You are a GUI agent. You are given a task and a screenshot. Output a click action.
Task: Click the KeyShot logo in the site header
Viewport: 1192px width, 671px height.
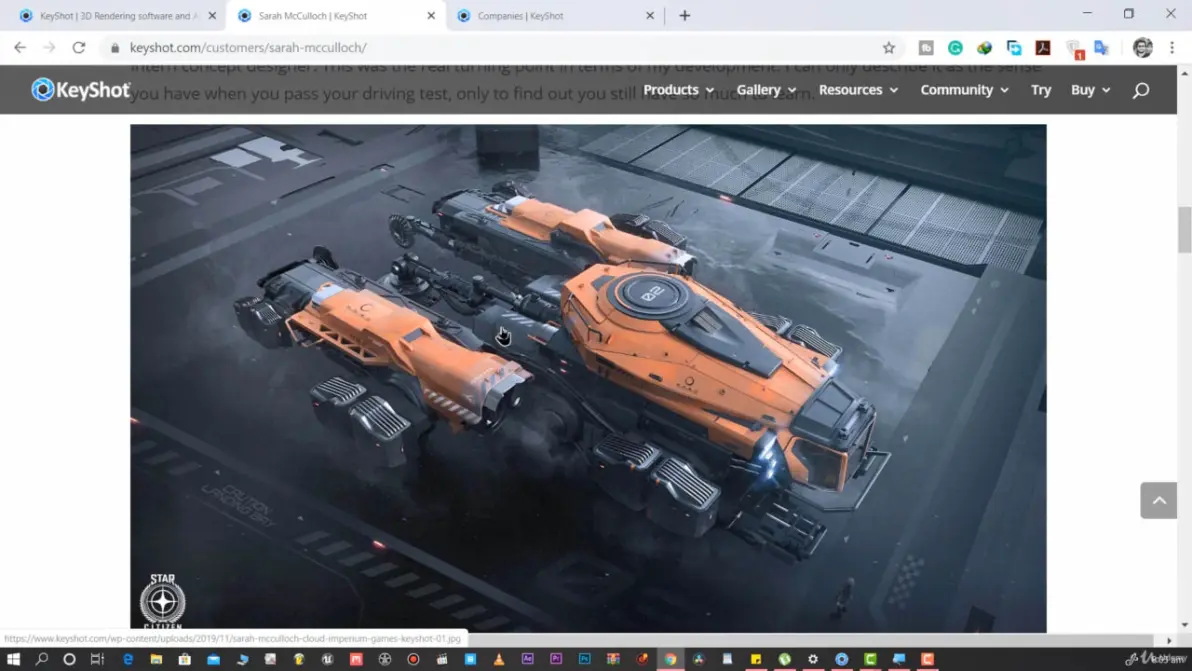81,90
